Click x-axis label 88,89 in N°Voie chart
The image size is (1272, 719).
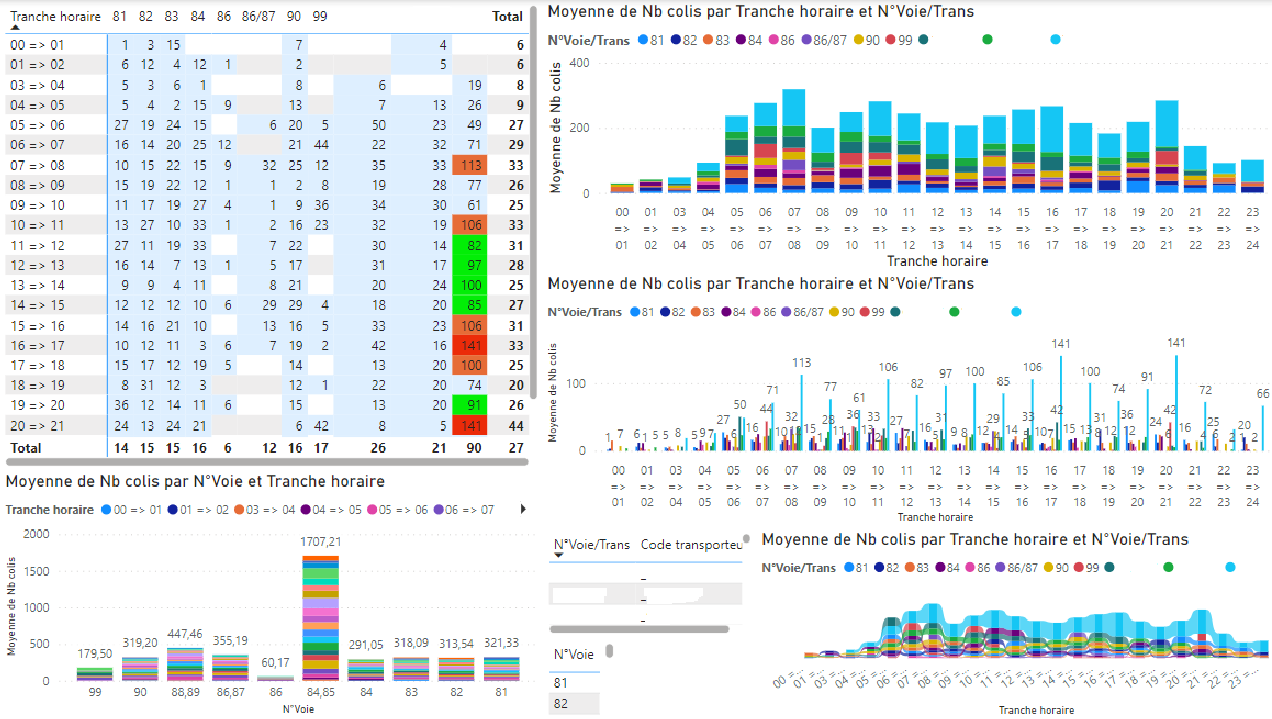click(x=186, y=690)
